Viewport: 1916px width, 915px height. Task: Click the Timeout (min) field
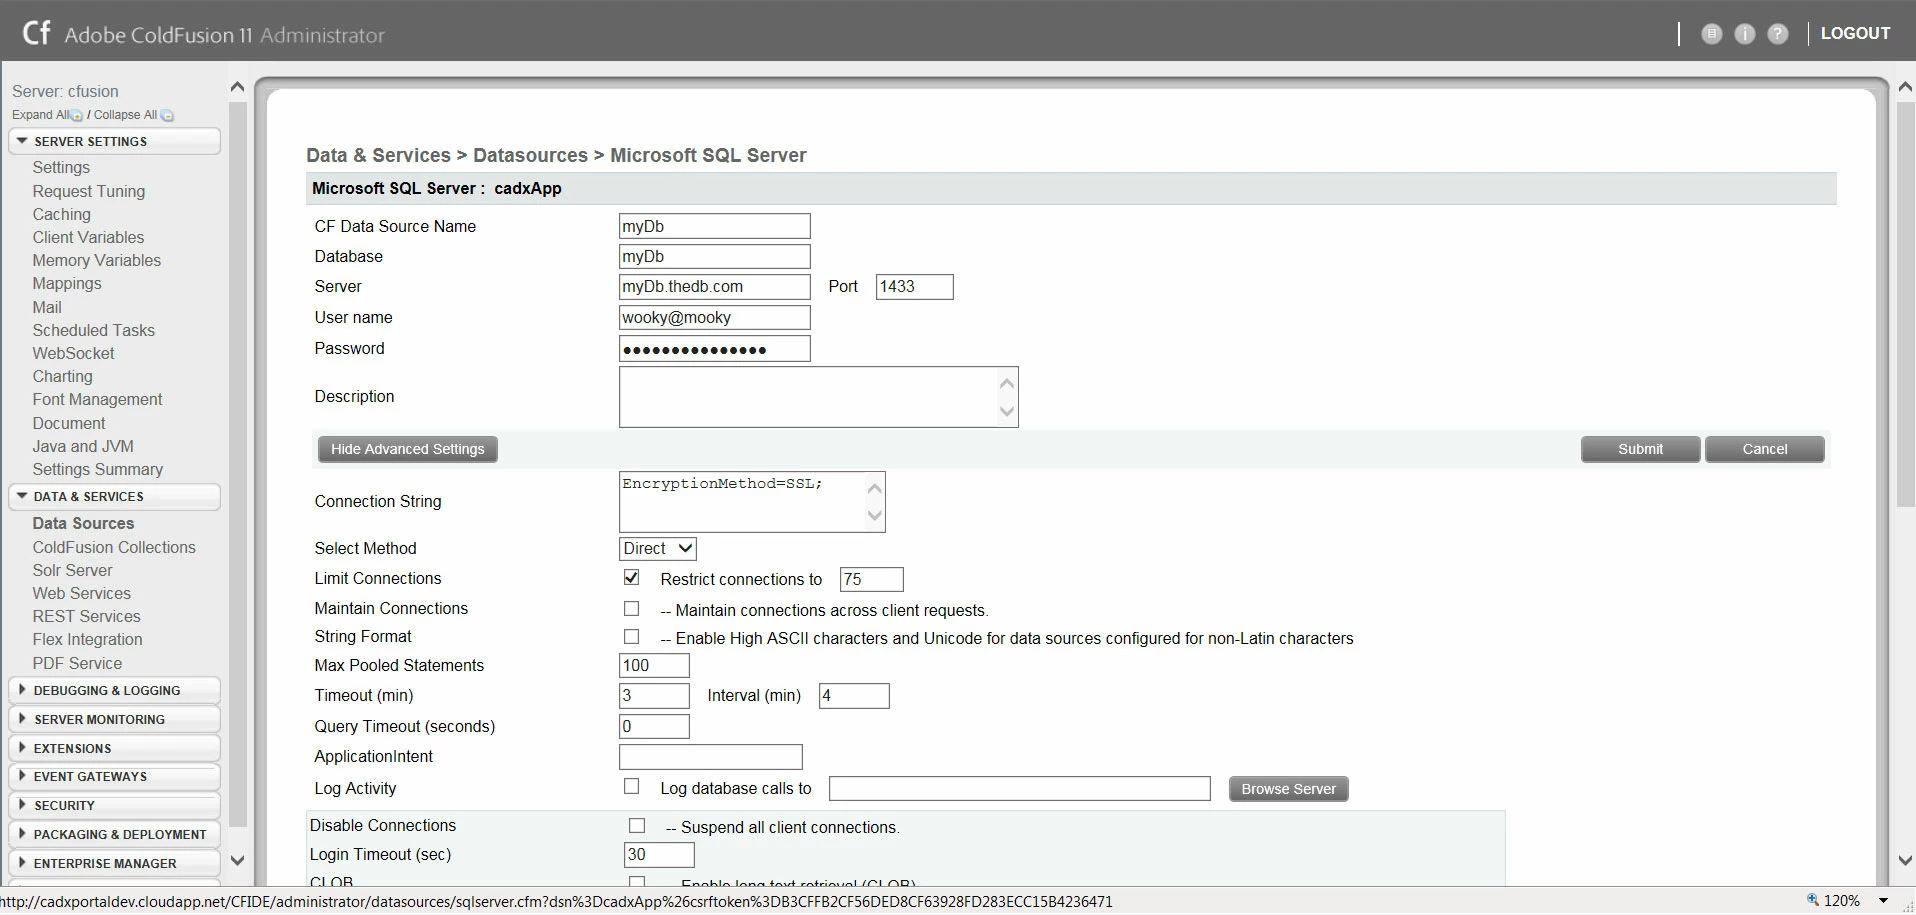pyautogui.click(x=655, y=695)
